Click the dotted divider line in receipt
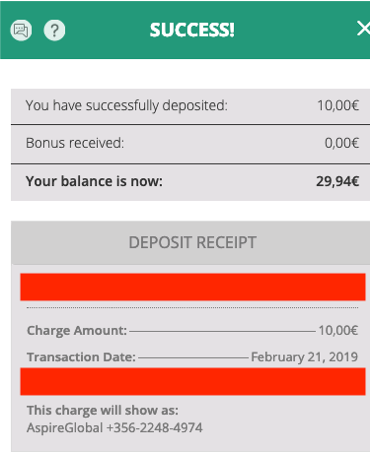The image size is (370, 452). 192,308
